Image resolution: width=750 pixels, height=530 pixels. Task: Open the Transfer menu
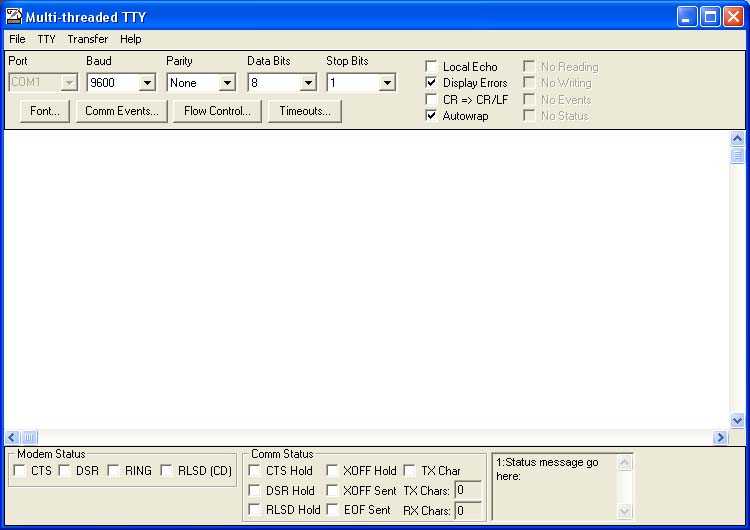point(88,39)
